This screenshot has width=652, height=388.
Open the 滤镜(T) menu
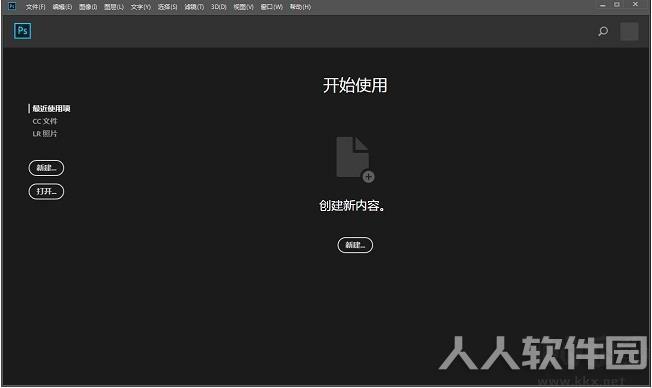[194, 7]
